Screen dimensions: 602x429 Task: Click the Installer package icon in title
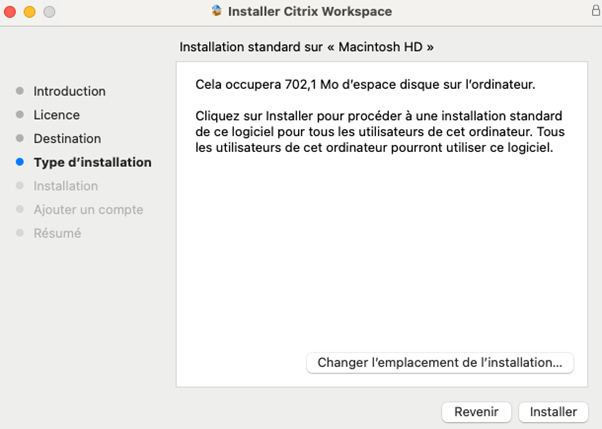coord(217,11)
